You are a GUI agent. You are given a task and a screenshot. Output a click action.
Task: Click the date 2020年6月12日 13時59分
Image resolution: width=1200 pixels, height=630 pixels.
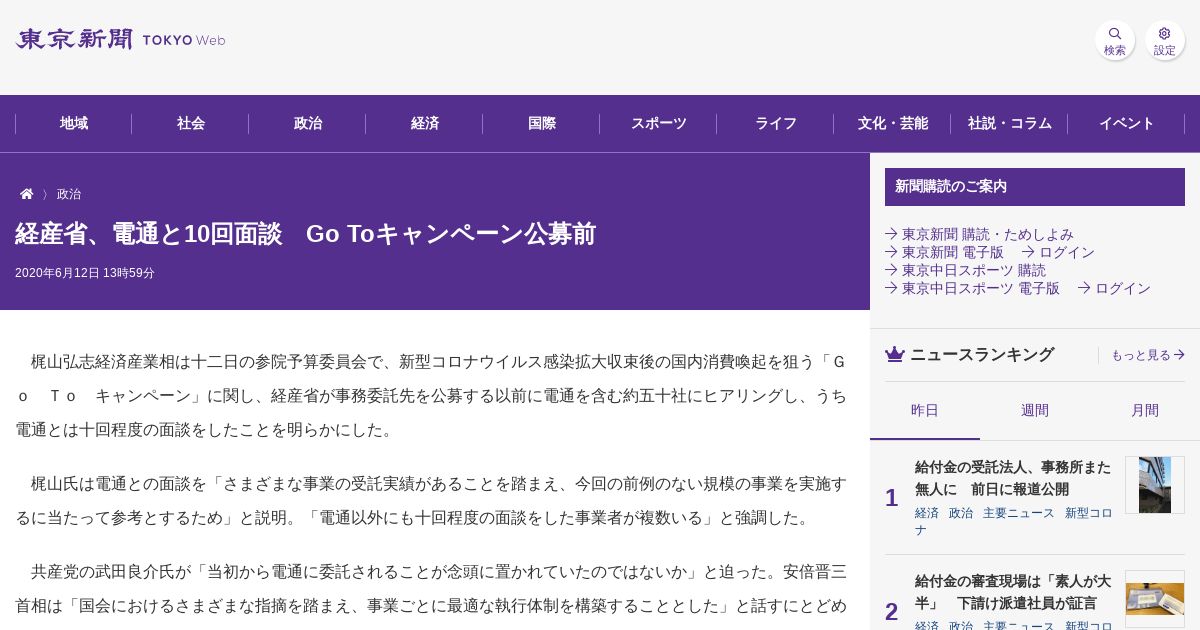point(85,273)
